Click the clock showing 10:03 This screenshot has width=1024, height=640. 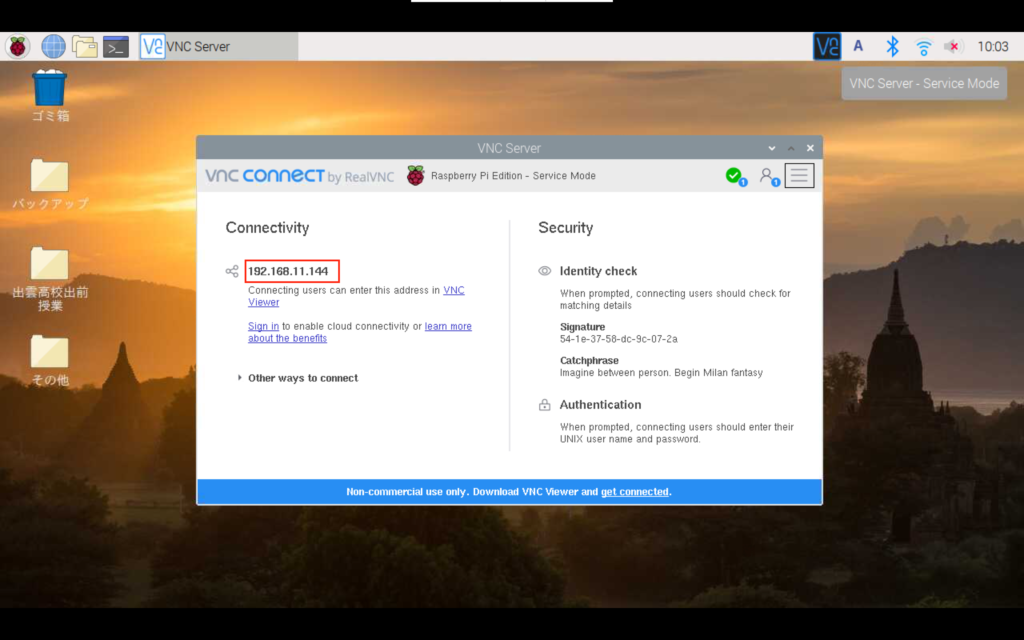pos(992,47)
